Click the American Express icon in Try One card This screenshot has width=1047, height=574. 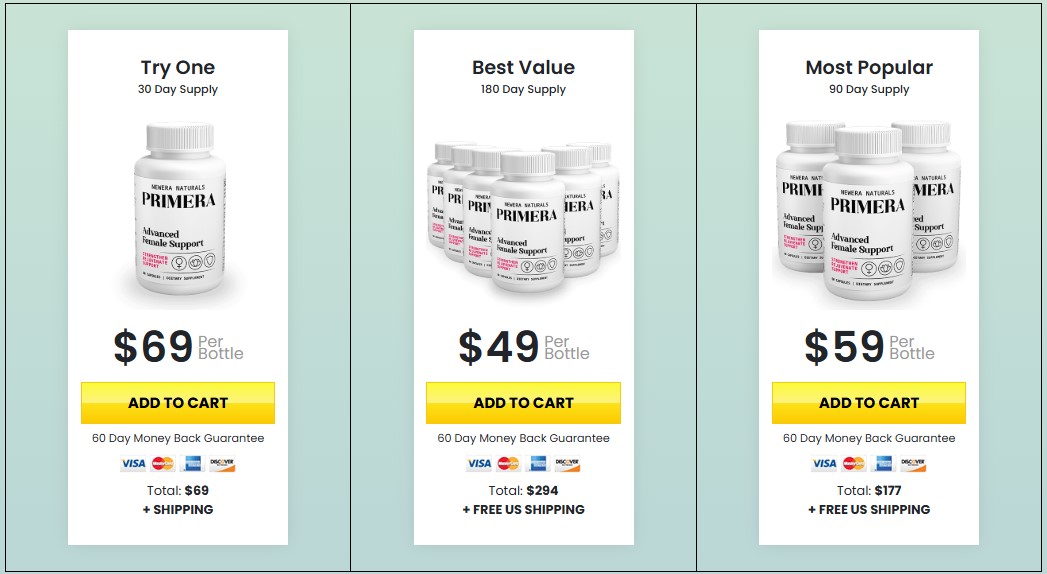[192, 464]
